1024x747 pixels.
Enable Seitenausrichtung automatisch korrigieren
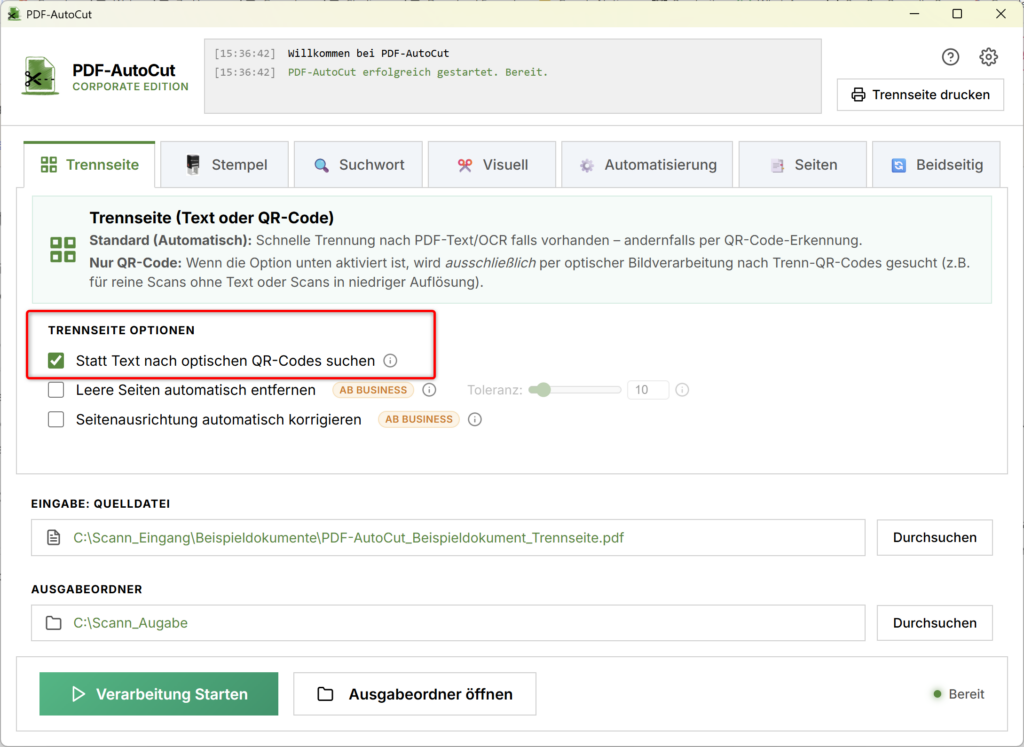56,419
